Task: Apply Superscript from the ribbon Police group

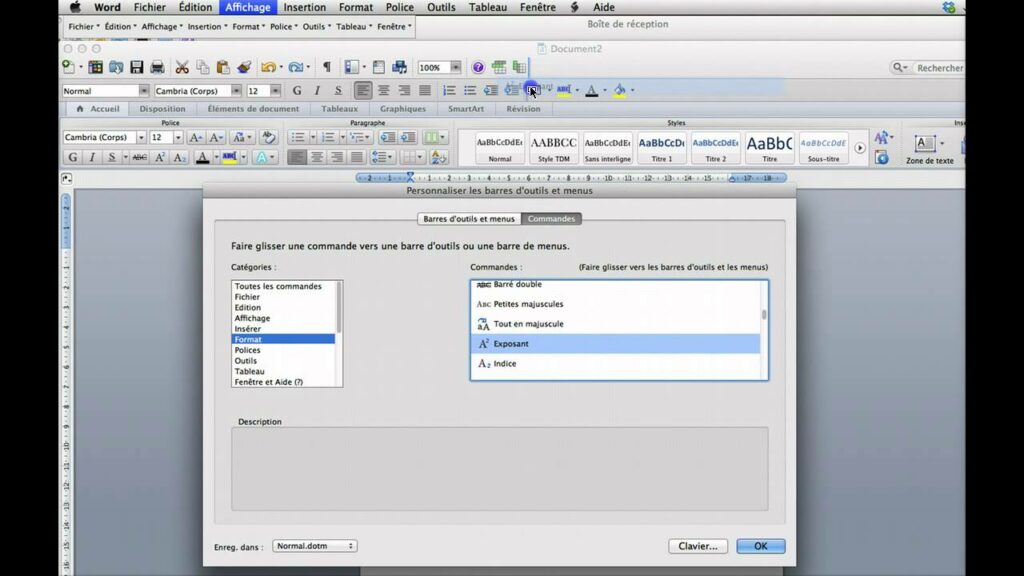Action: point(162,157)
